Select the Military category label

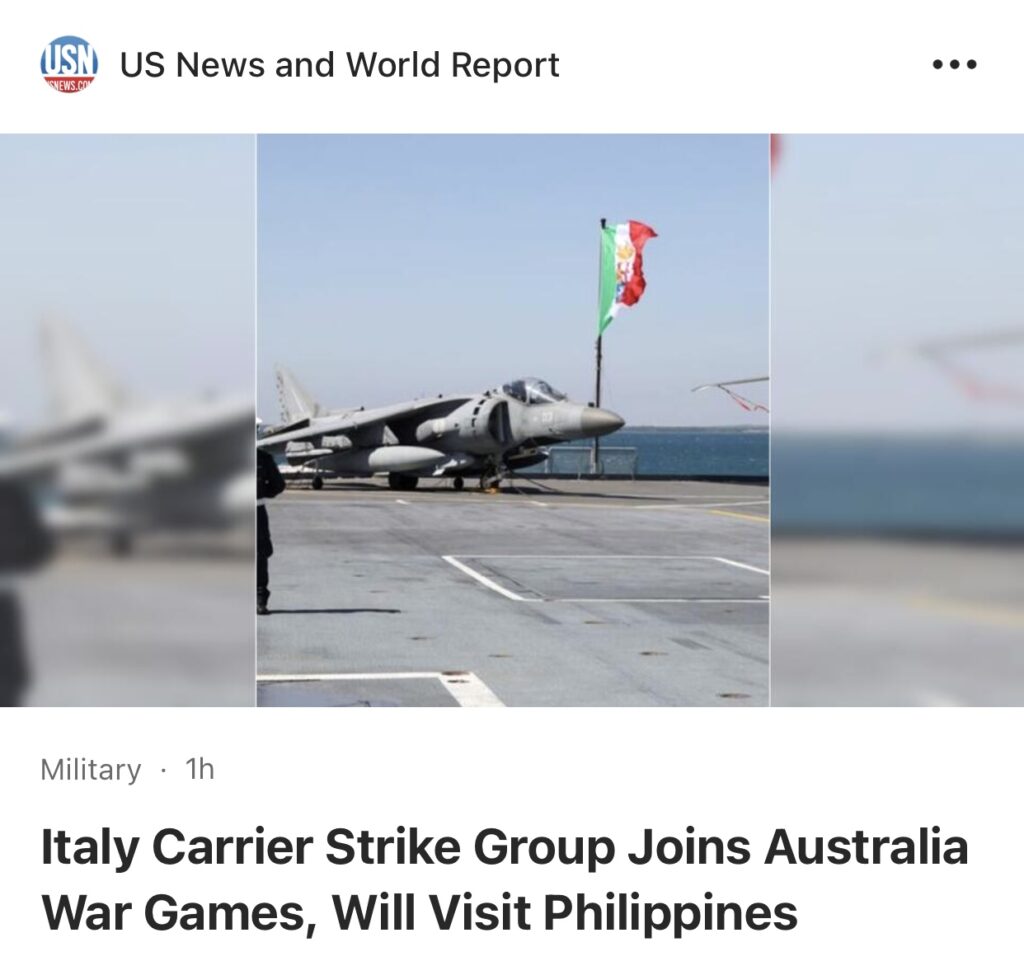90,769
